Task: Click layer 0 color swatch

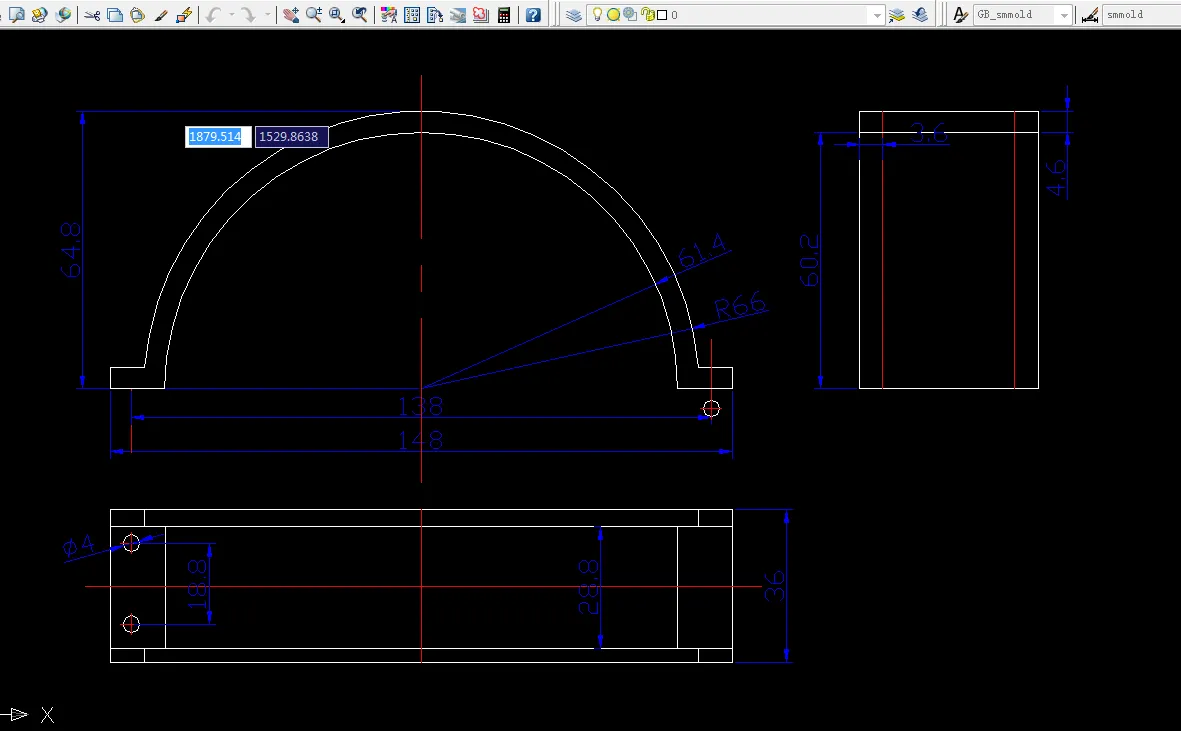Action: (x=662, y=15)
